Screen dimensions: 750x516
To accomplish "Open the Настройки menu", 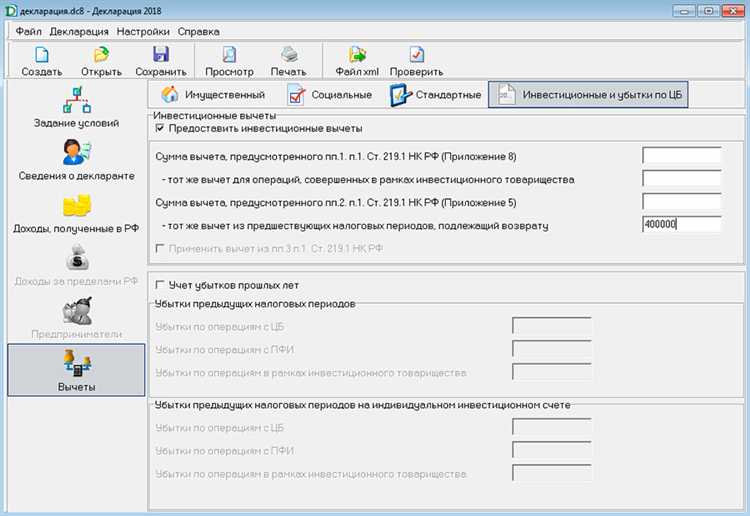I will point(143,32).
